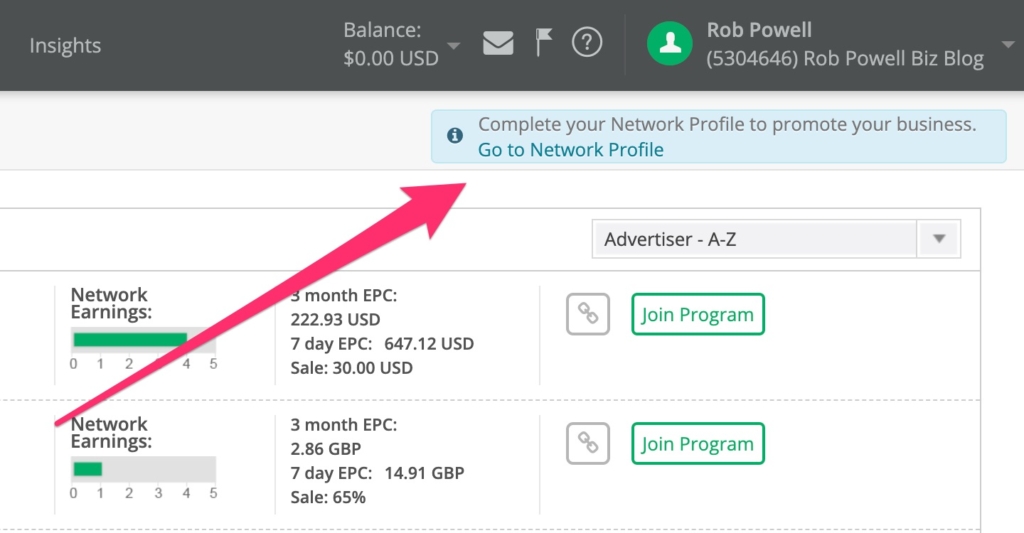Click the link icon for the first advertiser
1024x533 pixels.
[x=588, y=314]
